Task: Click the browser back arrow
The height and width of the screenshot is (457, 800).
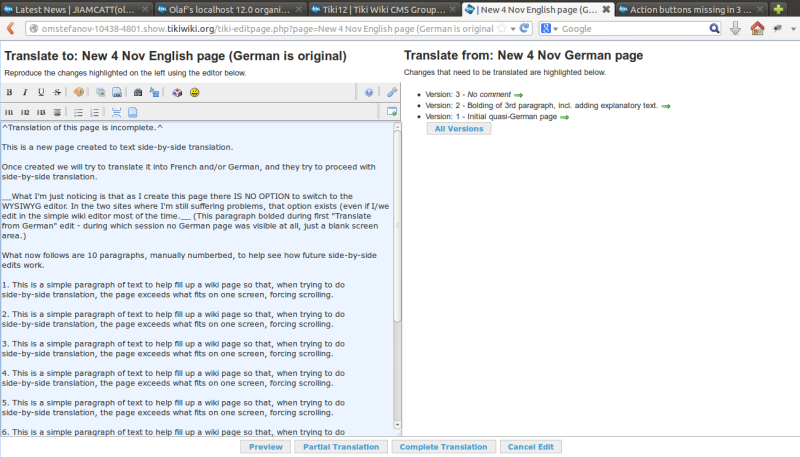Action: click(x=10, y=29)
